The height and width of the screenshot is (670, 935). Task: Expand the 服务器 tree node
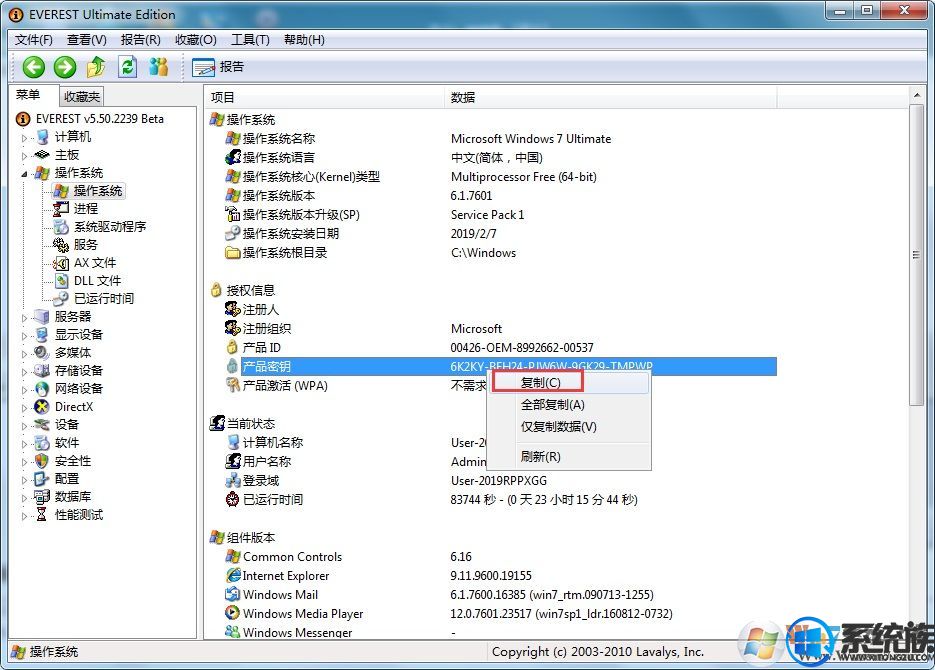[24, 317]
